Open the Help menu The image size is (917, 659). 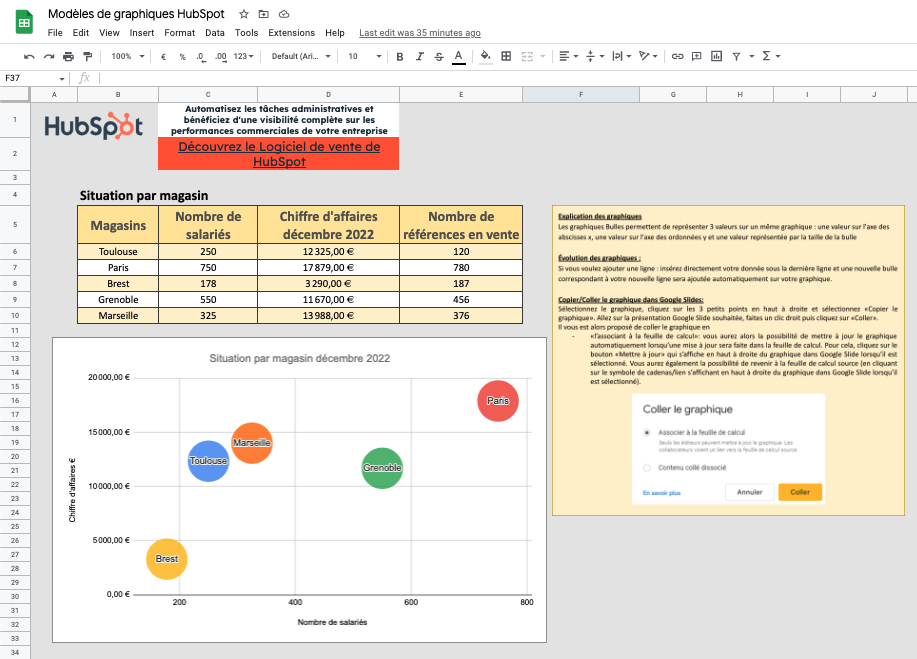pos(335,33)
